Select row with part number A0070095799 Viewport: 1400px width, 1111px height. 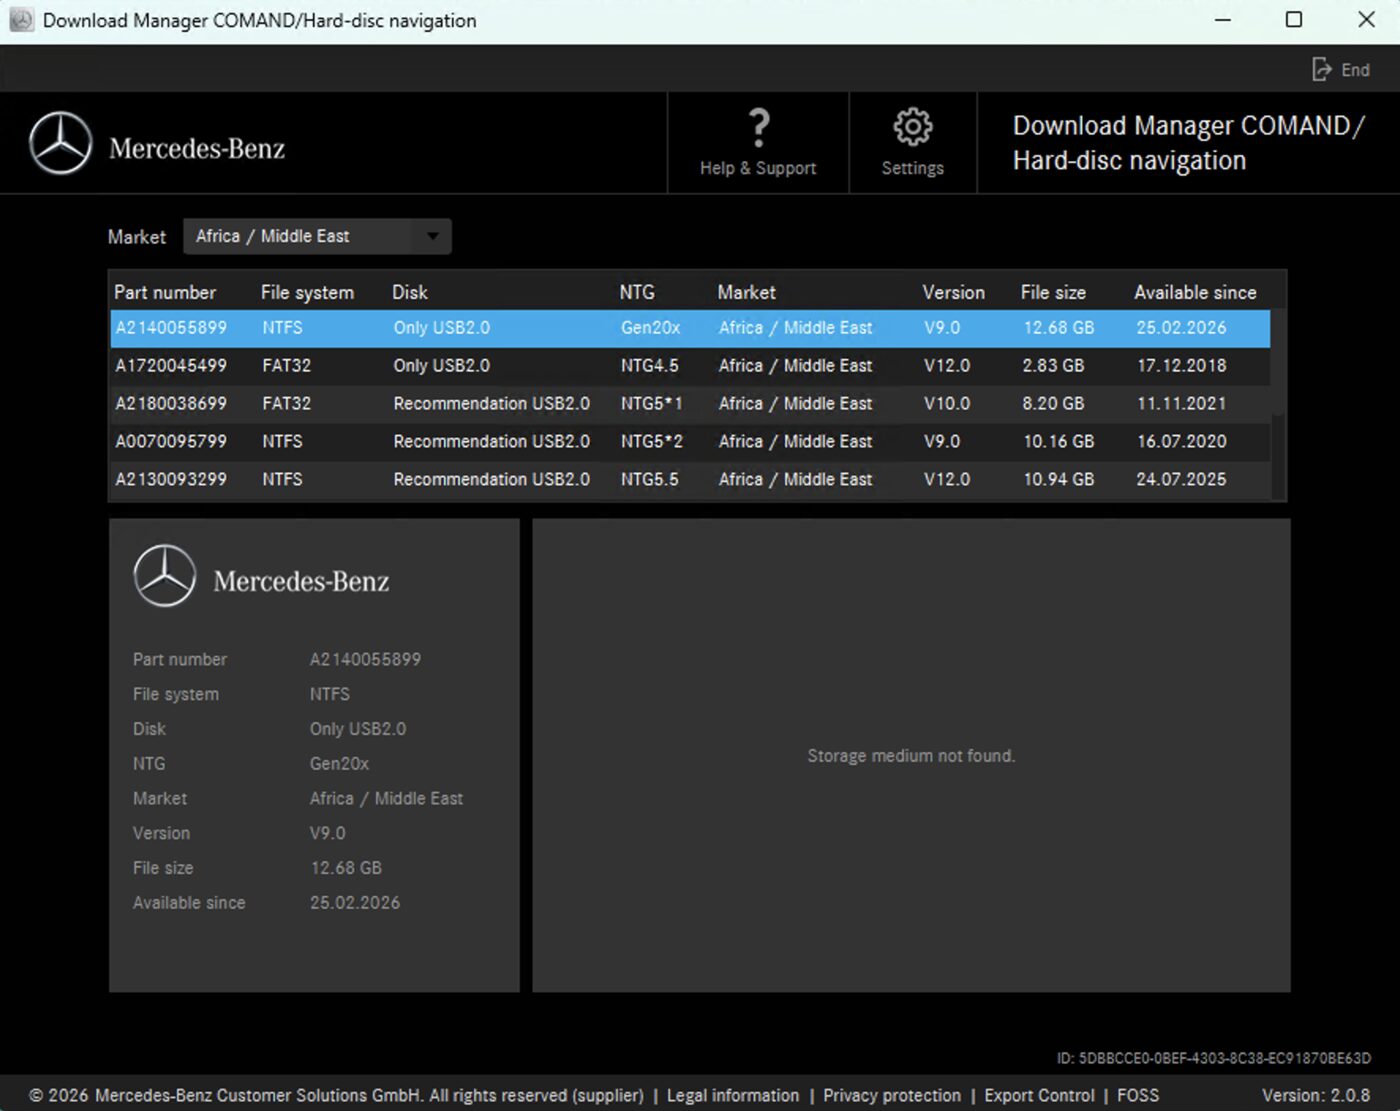pos(690,442)
